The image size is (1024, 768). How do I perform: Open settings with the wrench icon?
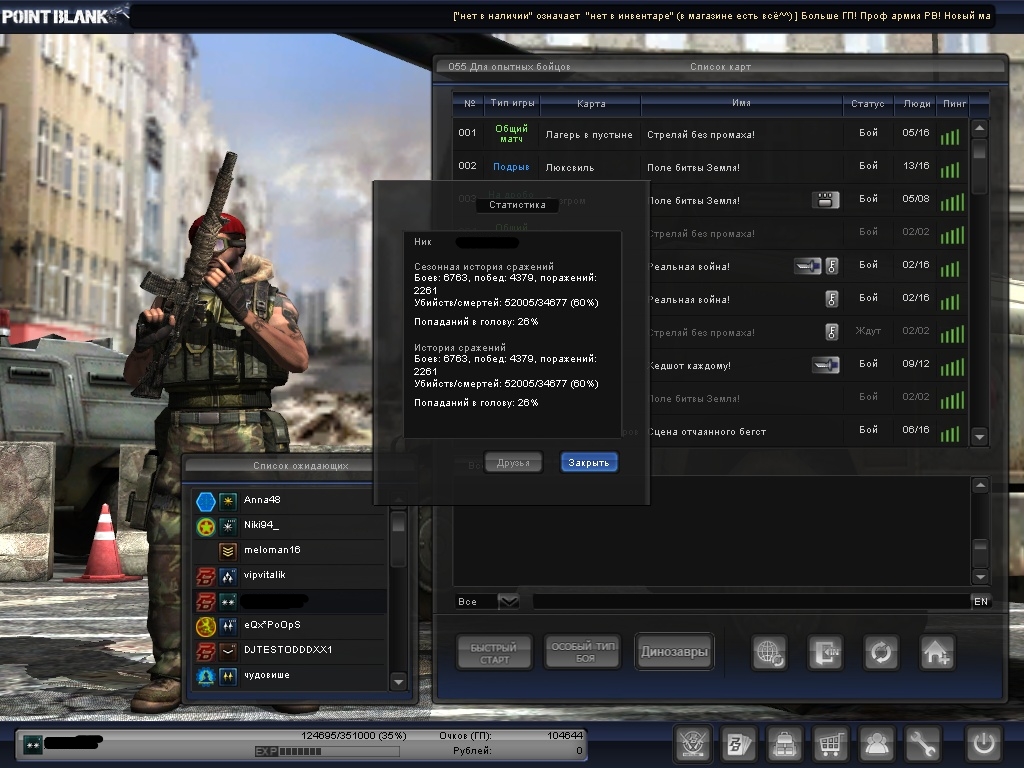coord(922,744)
